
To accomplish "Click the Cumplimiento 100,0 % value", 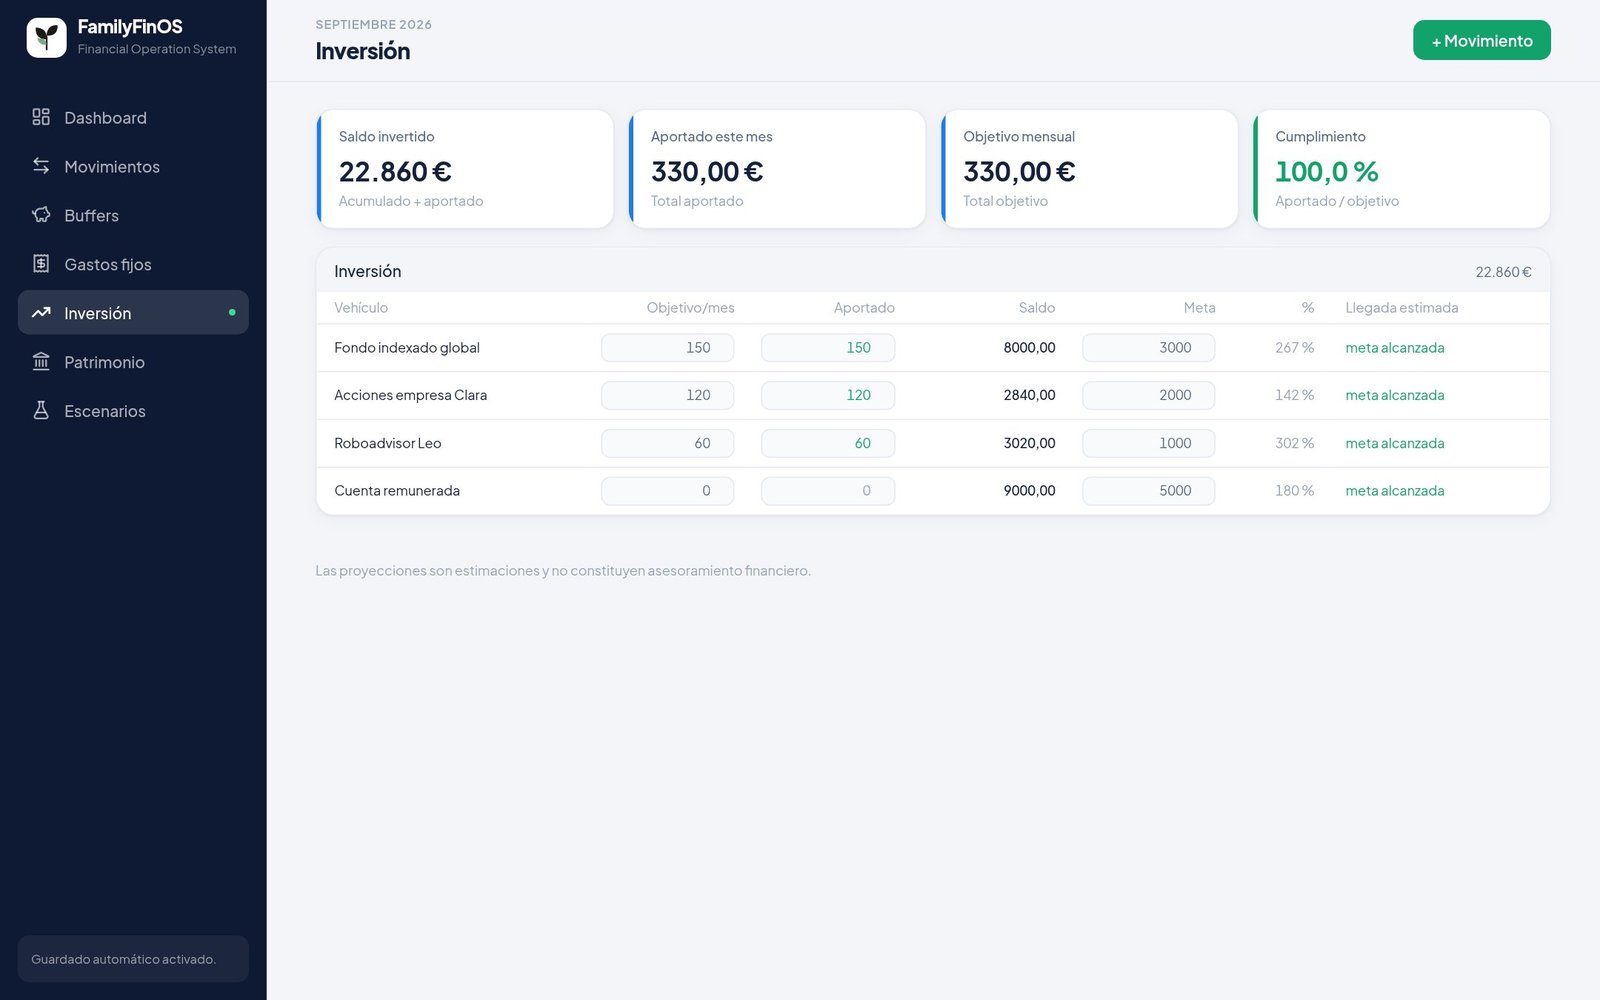I will point(1326,172).
